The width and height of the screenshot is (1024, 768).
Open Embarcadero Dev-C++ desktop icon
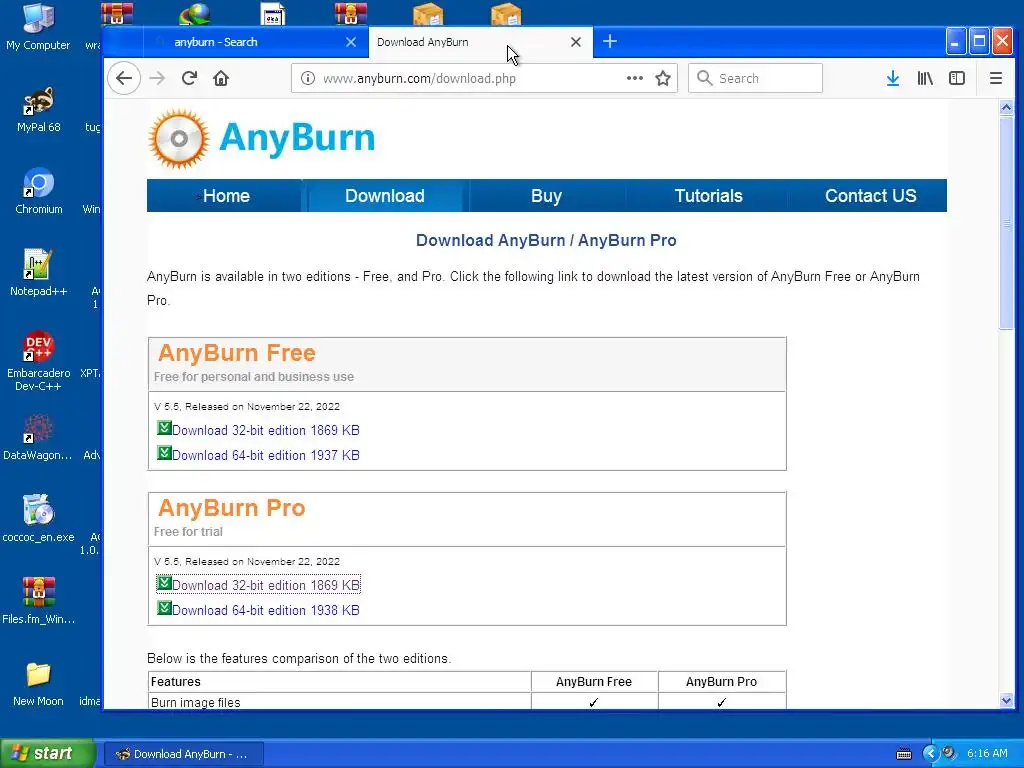tap(38, 362)
